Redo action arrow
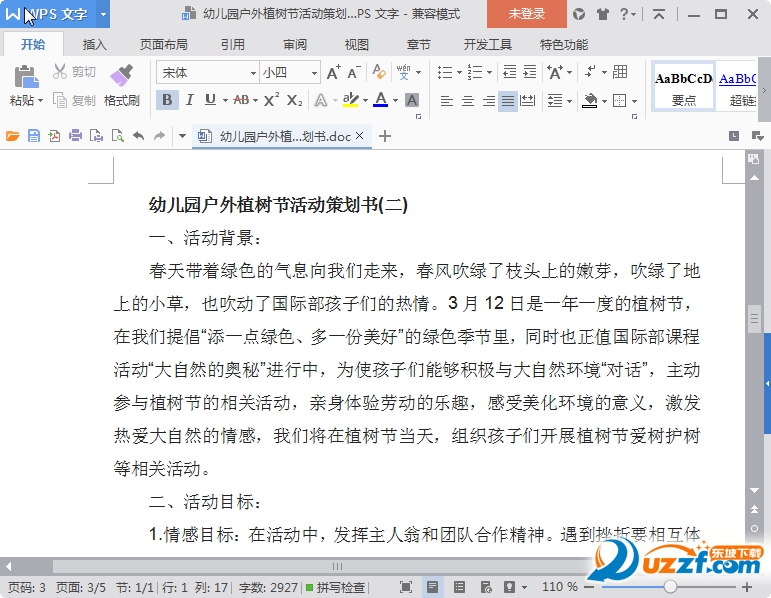771x598 pixels. (x=159, y=136)
